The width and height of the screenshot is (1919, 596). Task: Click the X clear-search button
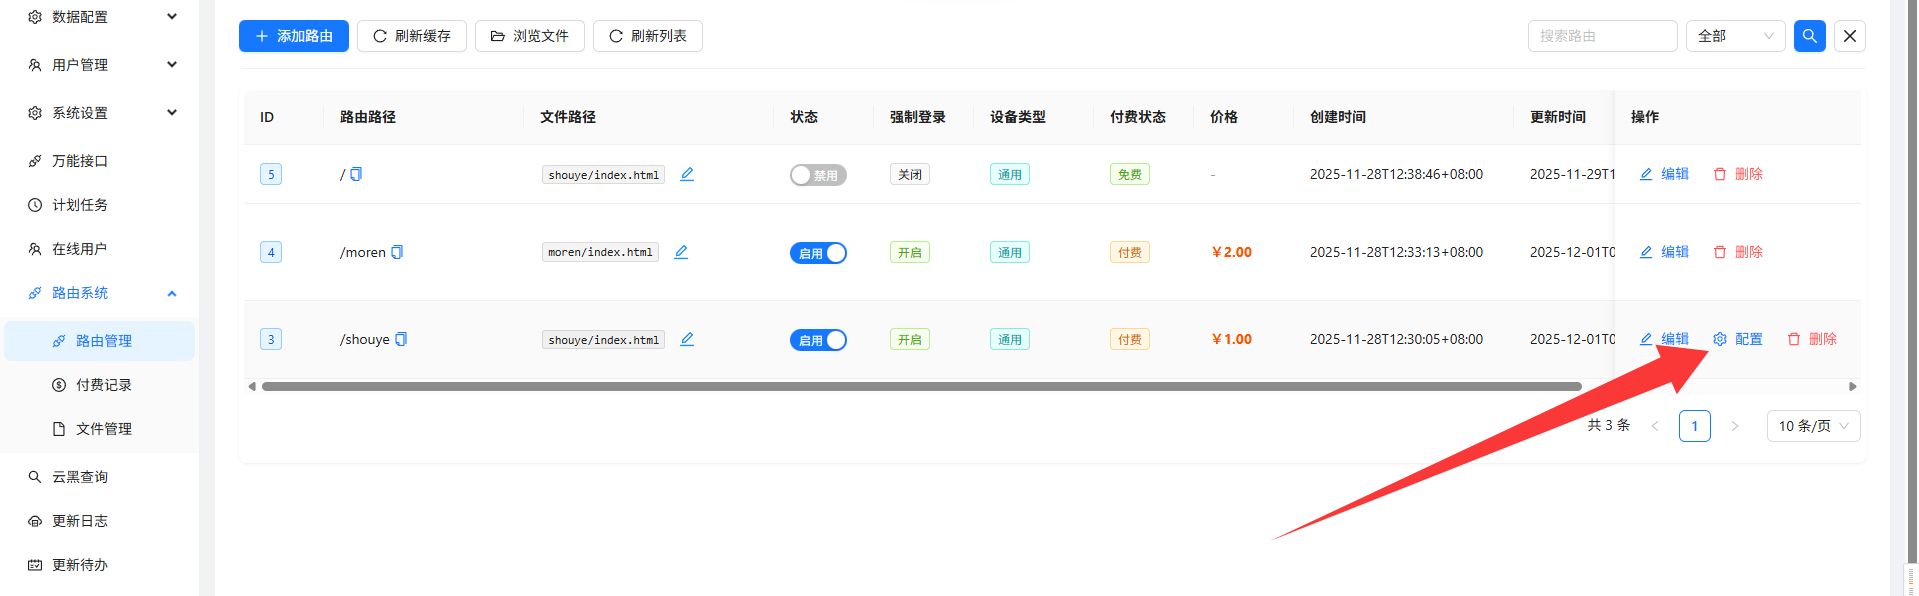coord(1849,36)
